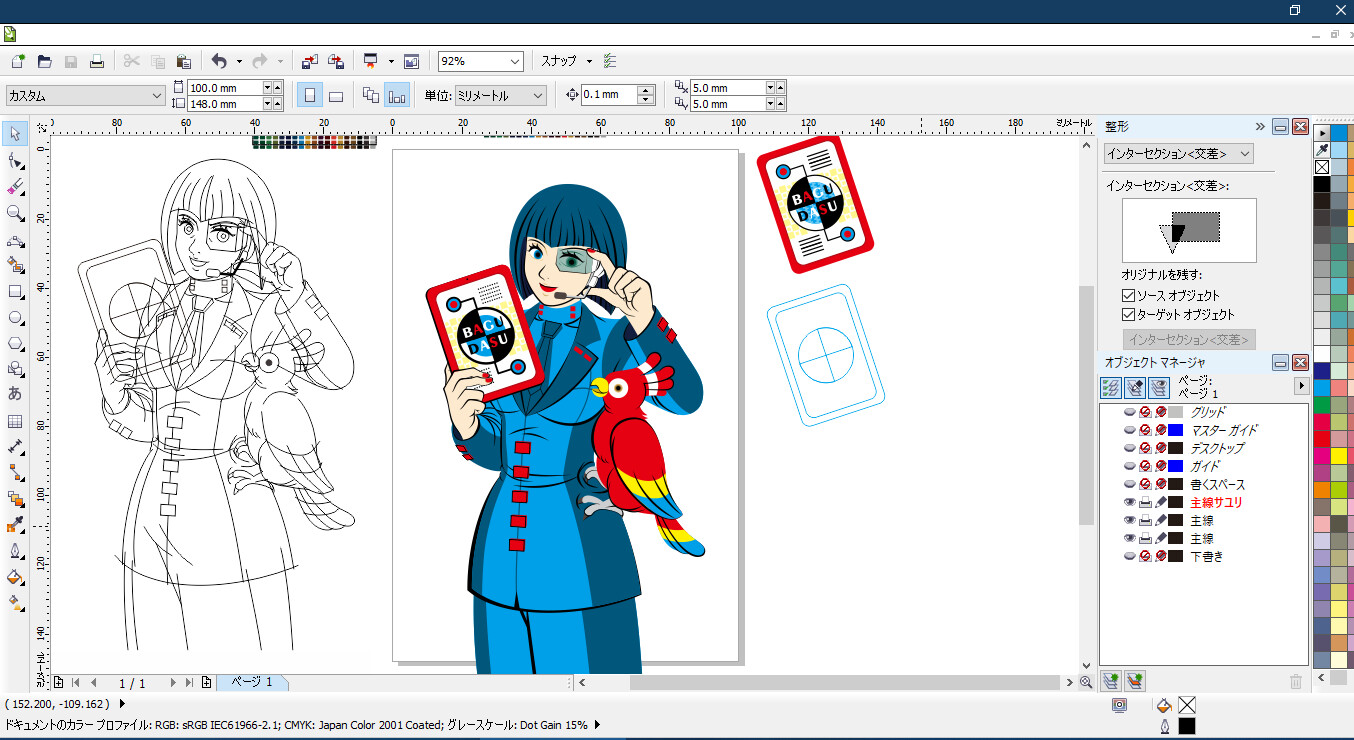Image resolution: width=1354 pixels, height=740 pixels.
Task: Select the マスター ガイド layer row
Action: (1204, 430)
